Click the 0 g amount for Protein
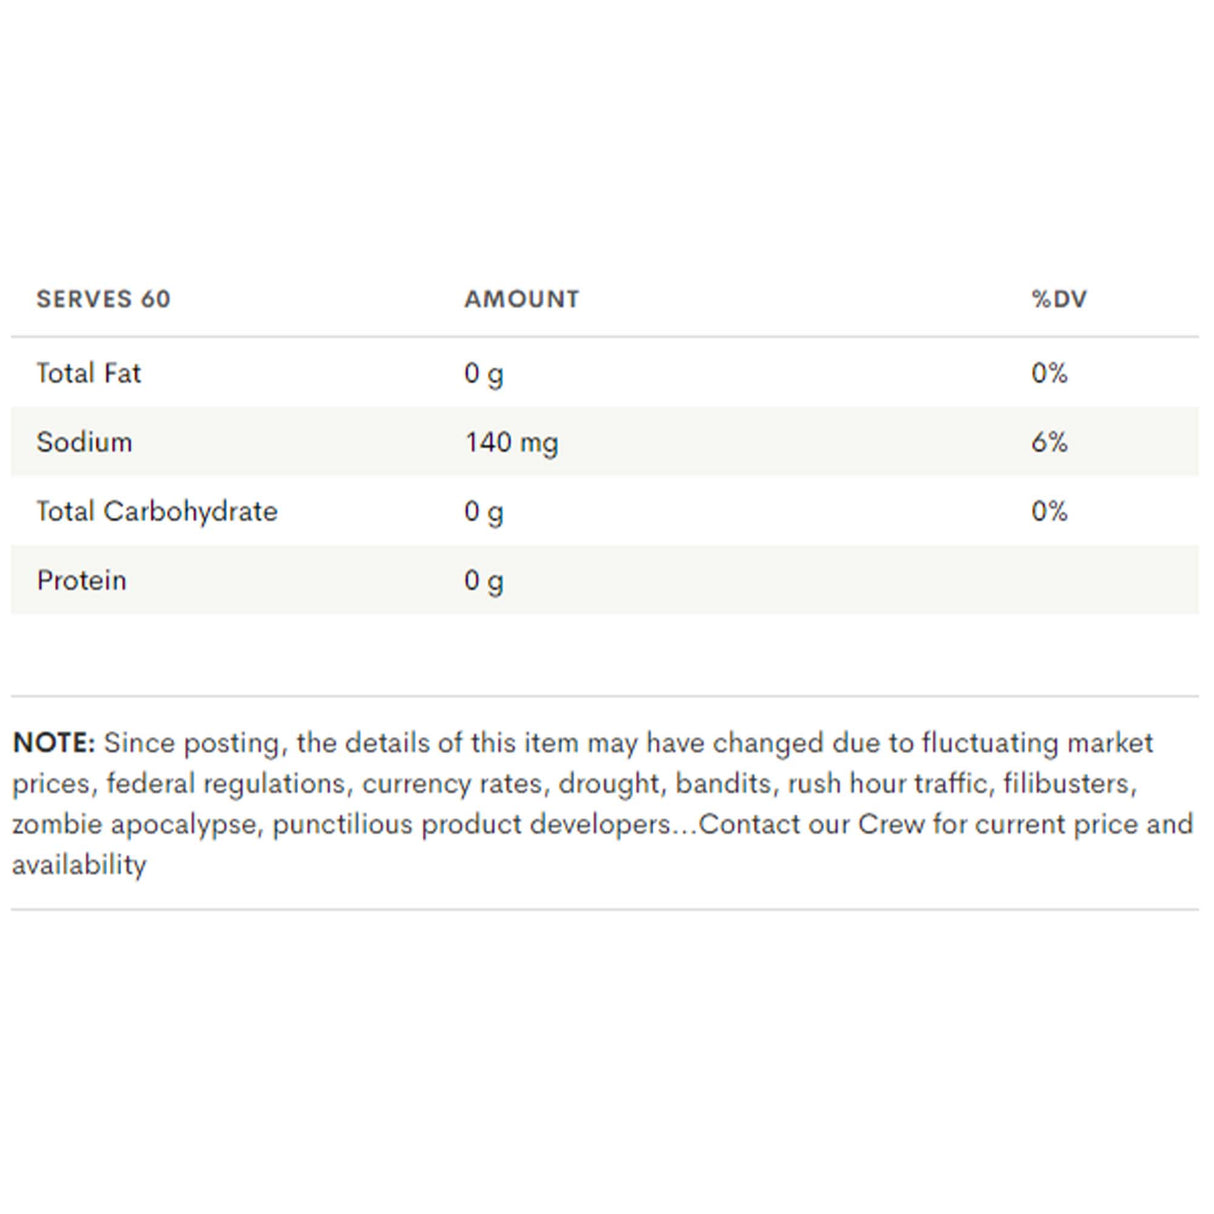 pyautogui.click(x=483, y=581)
